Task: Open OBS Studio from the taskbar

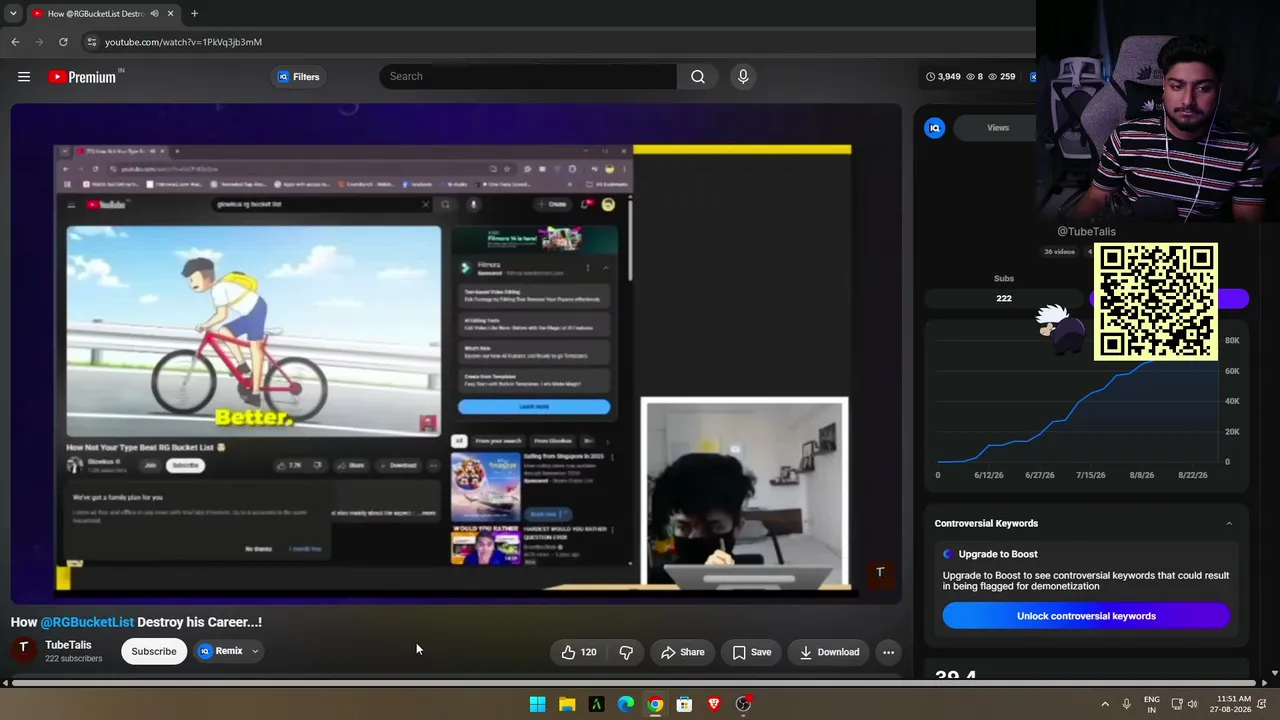Action: coord(743,704)
